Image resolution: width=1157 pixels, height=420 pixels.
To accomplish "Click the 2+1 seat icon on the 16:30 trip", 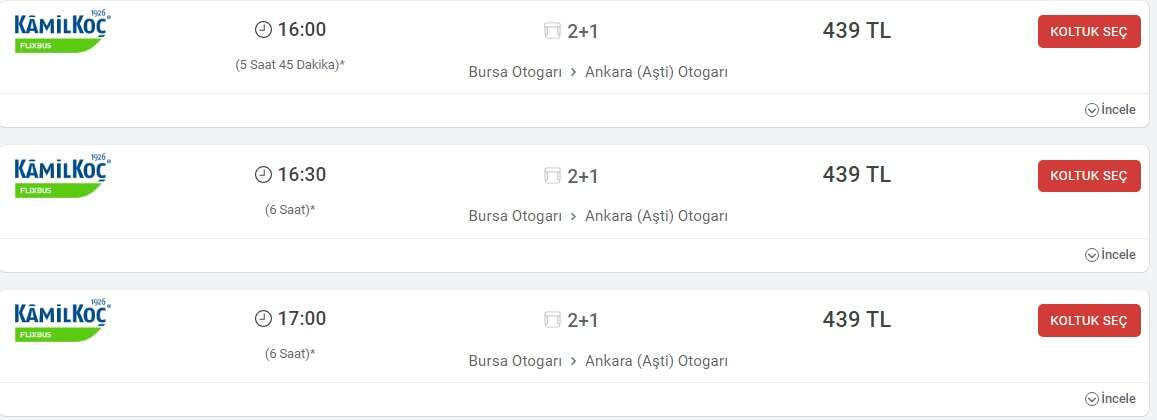I will click(x=553, y=176).
